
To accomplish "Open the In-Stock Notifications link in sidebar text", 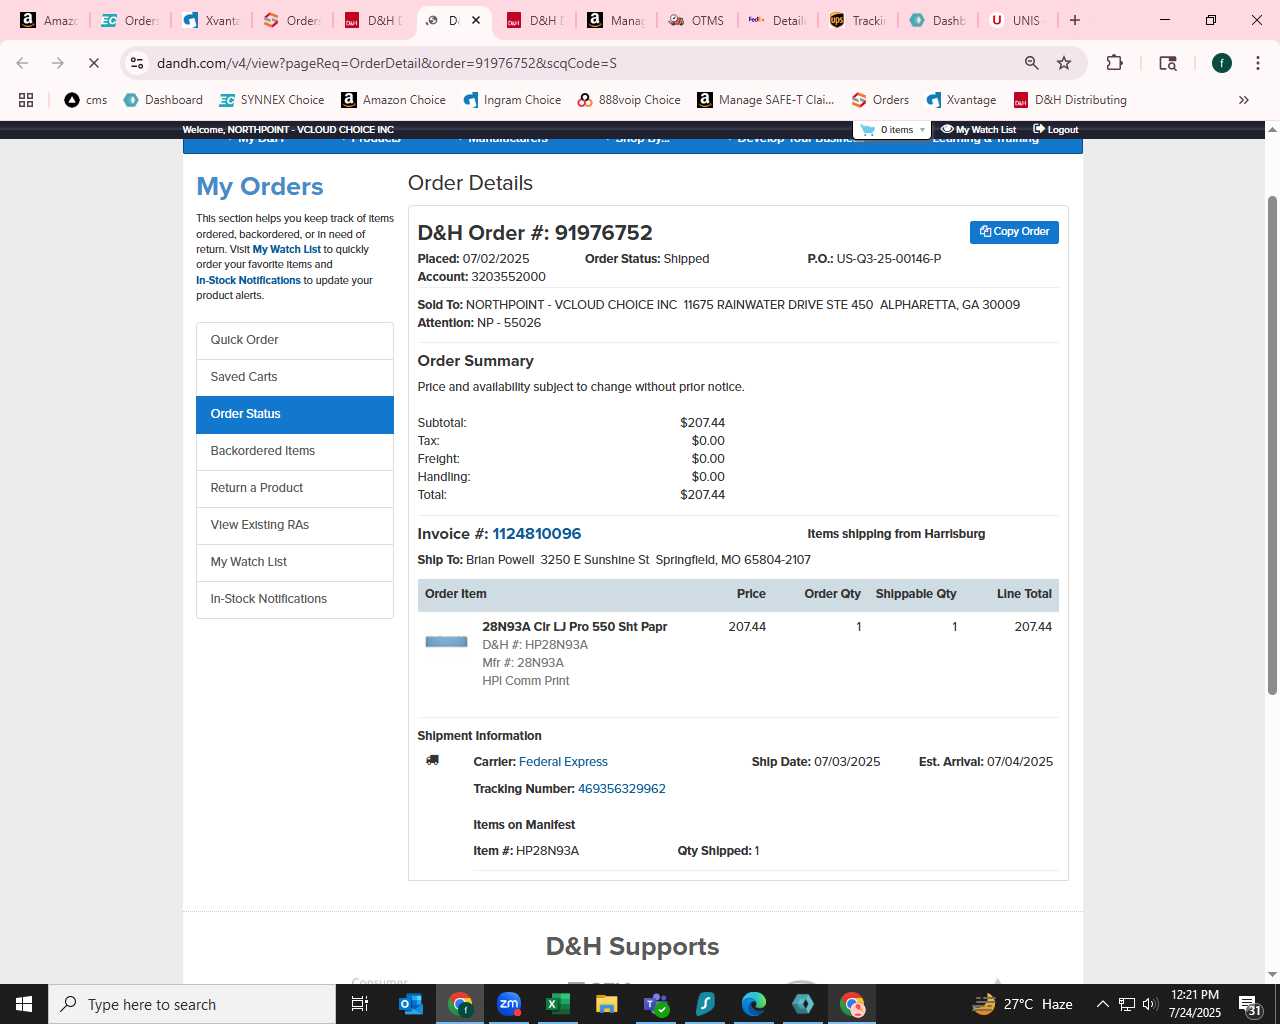I will coord(248,280).
